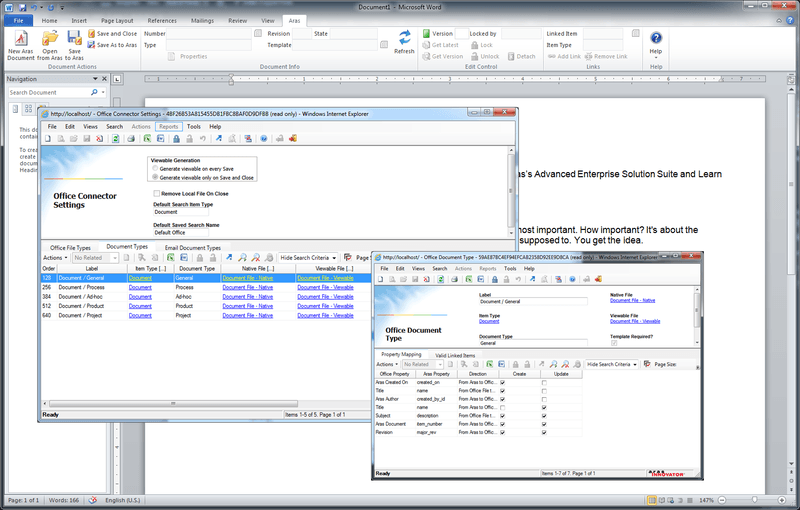Click the green Version icon in Edit Control
The height and width of the screenshot is (510, 800).
click(426, 34)
